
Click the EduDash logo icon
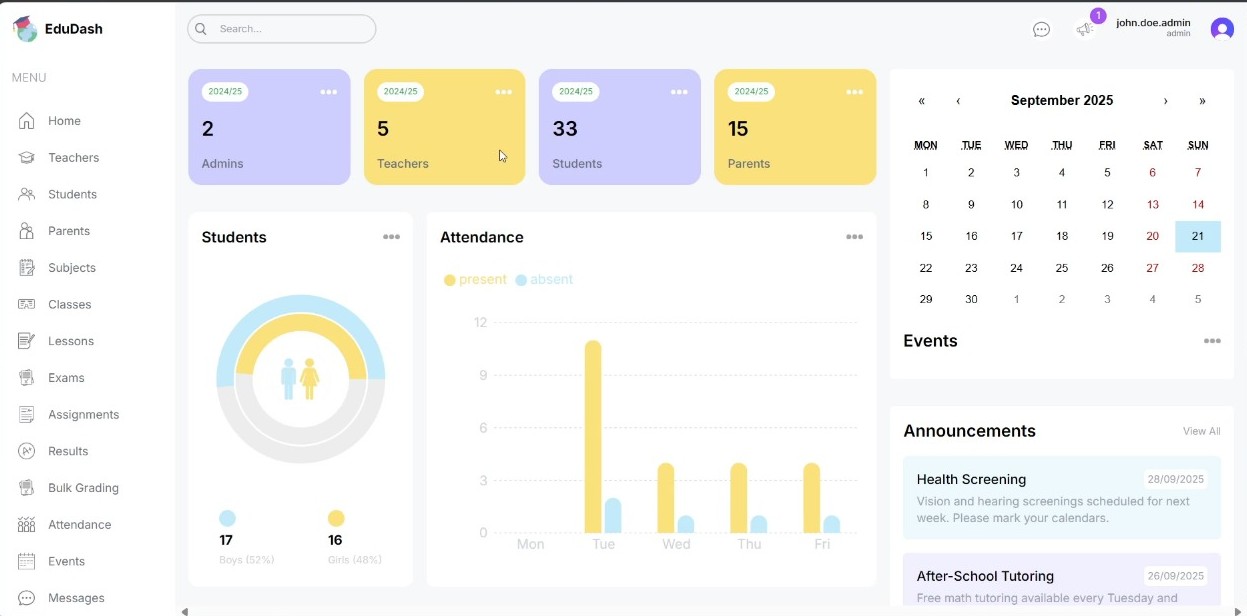(x=25, y=29)
